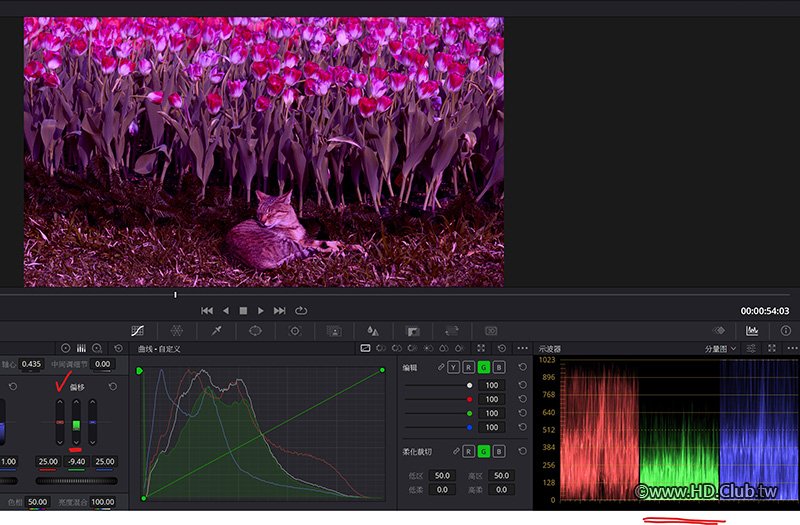Click the Offset green value field -9.40
Screen dimensions: 800x525
[x=76, y=462]
